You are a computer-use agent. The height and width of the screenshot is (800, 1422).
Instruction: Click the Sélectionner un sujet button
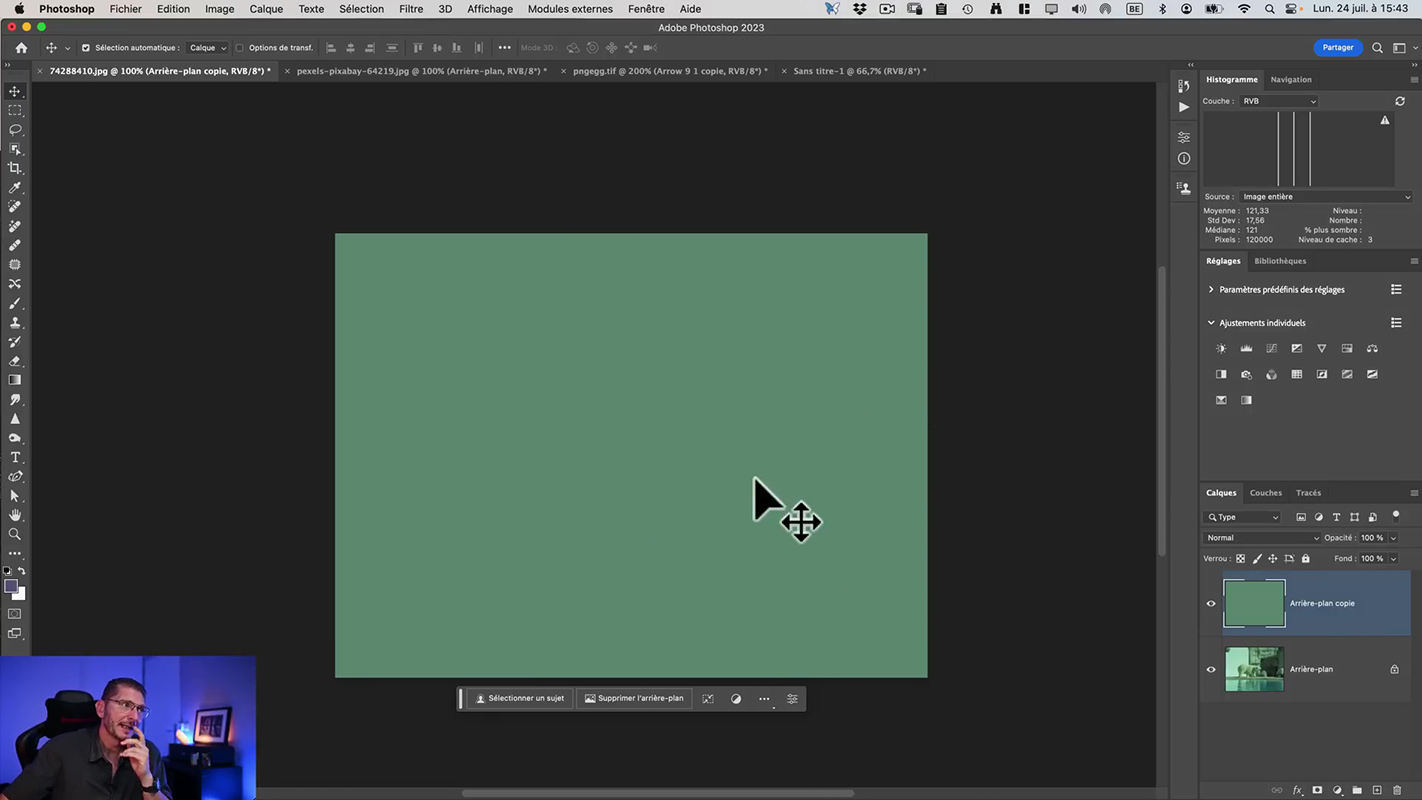(x=520, y=699)
